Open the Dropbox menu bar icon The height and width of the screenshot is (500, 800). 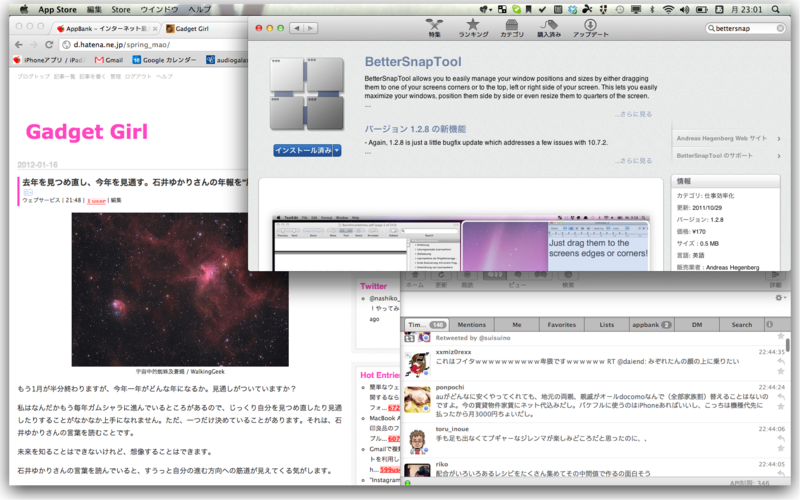click(572, 9)
